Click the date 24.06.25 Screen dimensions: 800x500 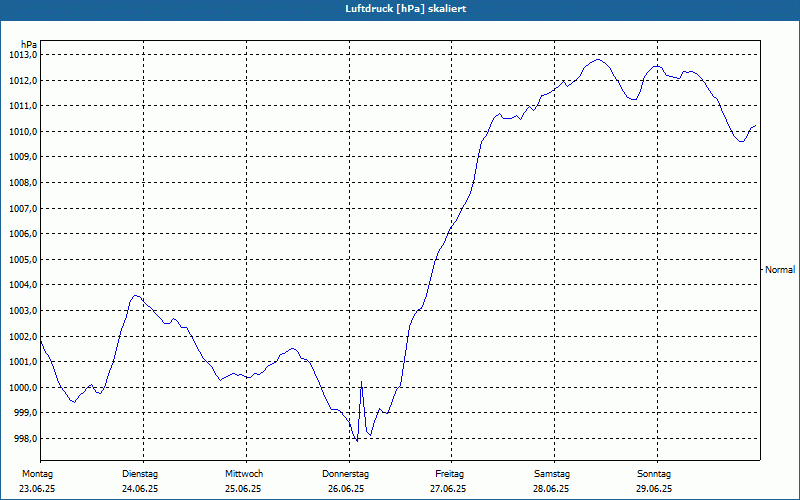(140, 489)
